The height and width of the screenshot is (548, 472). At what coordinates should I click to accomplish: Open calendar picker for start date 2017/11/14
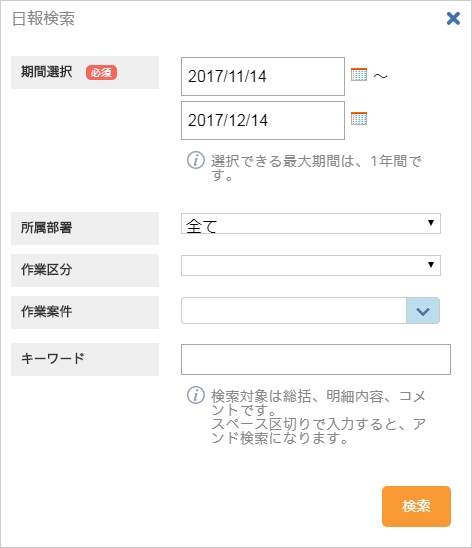[x=359, y=74]
